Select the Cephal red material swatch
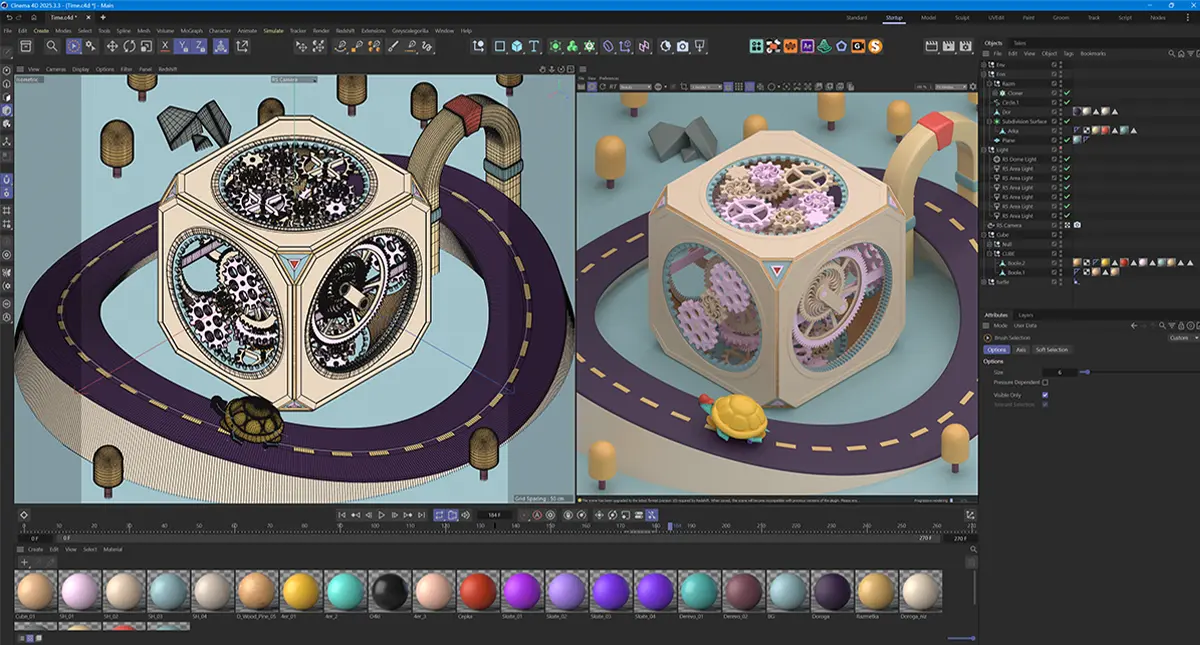Viewport: 1200px width, 645px height. [x=479, y=590]
